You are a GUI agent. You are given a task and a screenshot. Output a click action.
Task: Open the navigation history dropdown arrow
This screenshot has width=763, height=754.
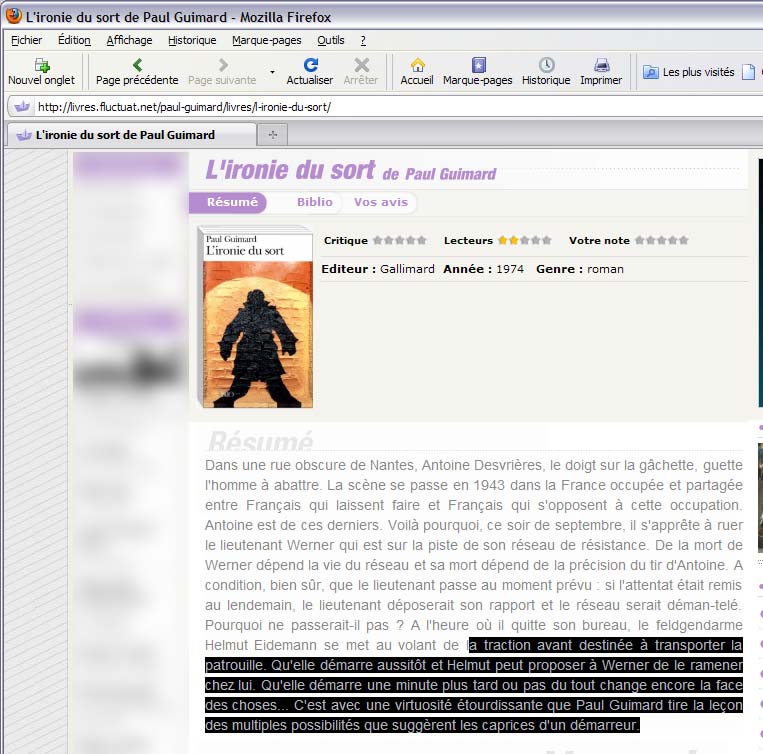tap(272, 72)
